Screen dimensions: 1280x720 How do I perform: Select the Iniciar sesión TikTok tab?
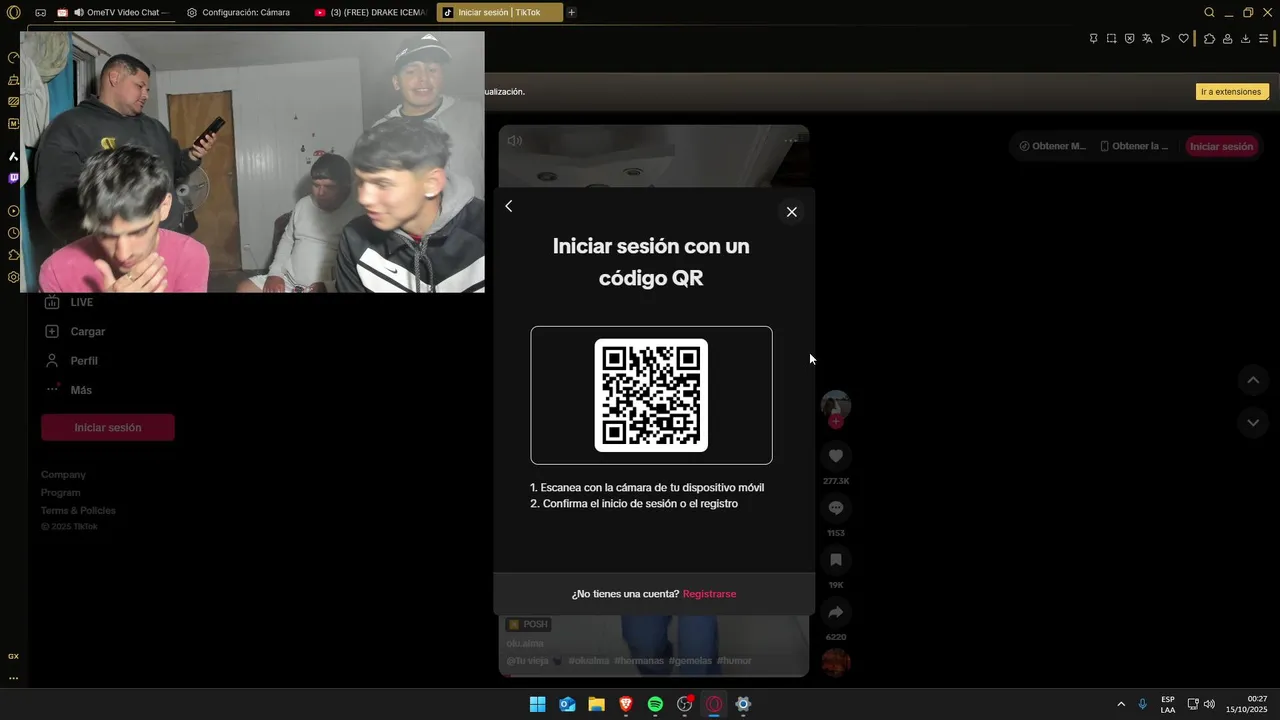499,13
